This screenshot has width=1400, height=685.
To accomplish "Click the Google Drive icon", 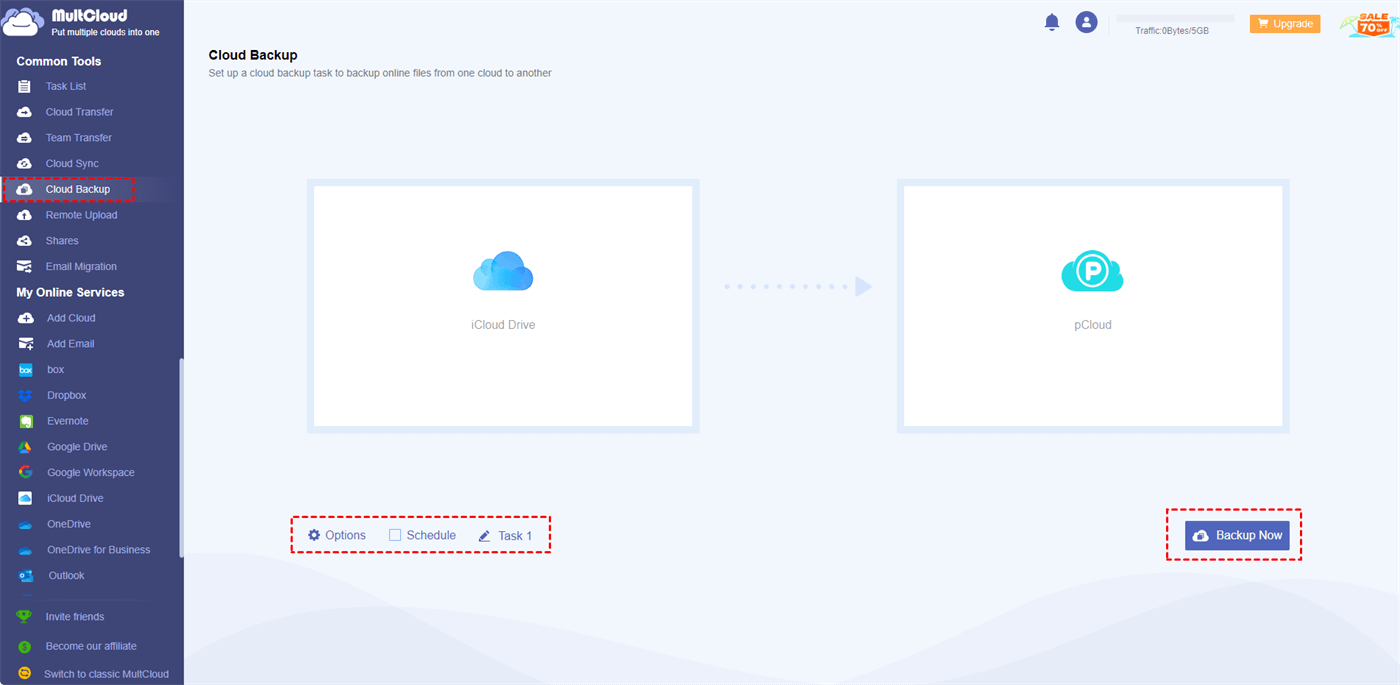I will (26, 447).
